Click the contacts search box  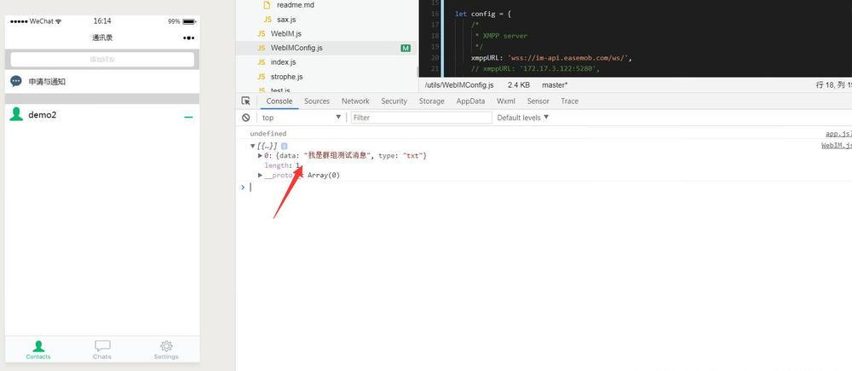pyautogui.click(x=102, y=59)
